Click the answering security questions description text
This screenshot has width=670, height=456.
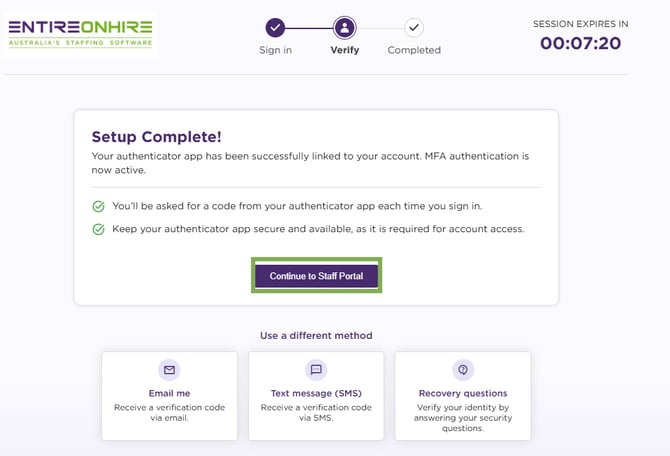pyautogui.click(x=462, y=417)
